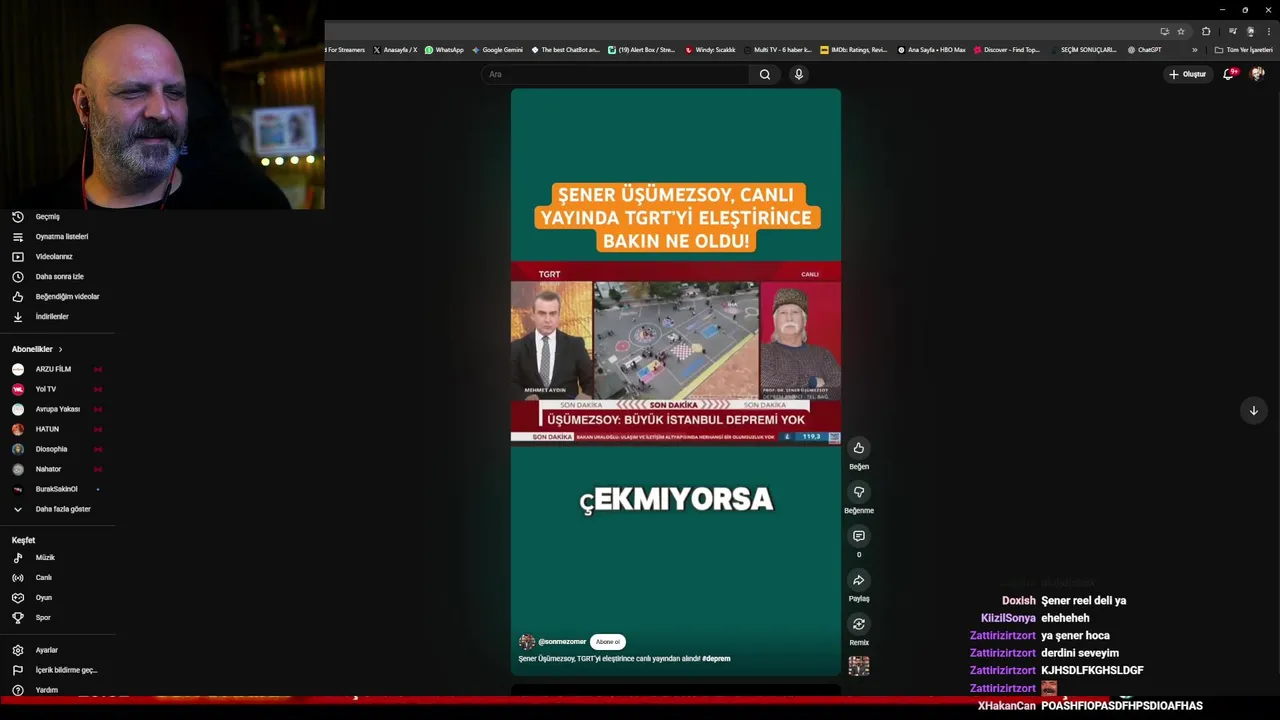The height and width of the screenshot is (720, 1280).
Task: Open ChatGPT bookmark
Action: [x=1144, y=50]
